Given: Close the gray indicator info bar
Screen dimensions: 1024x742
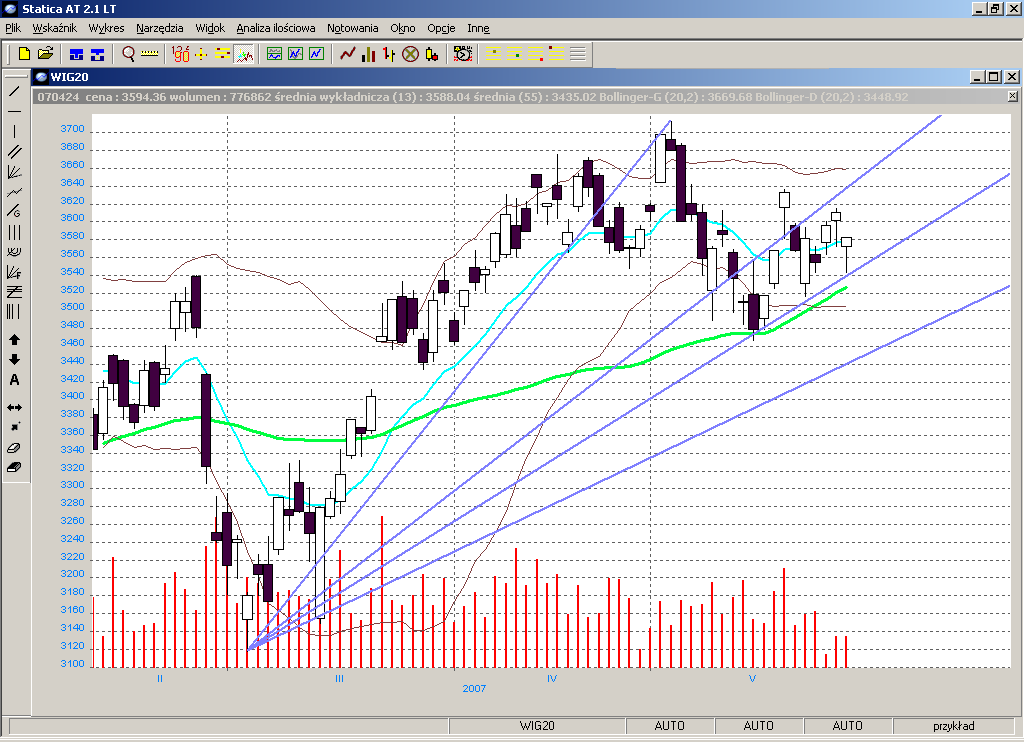Looking at the screenshot, I should point(1012,97).
